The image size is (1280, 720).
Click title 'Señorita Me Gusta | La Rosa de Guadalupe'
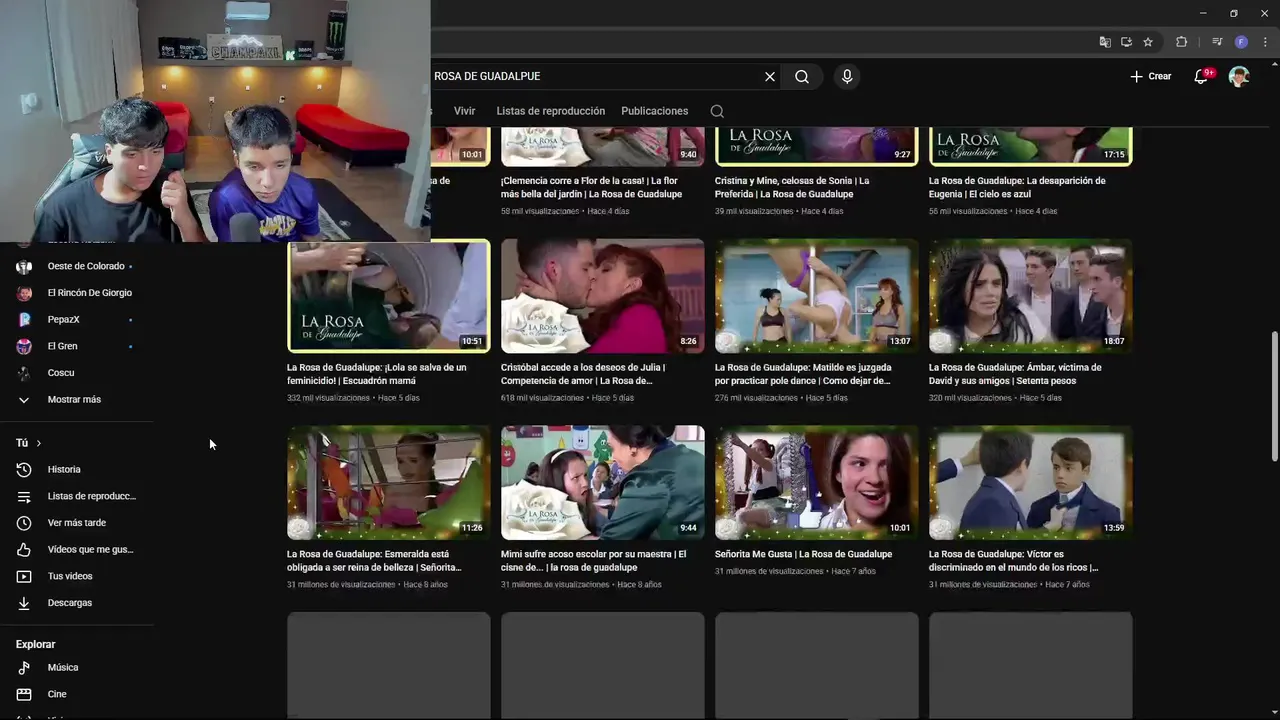pos(803,554)
